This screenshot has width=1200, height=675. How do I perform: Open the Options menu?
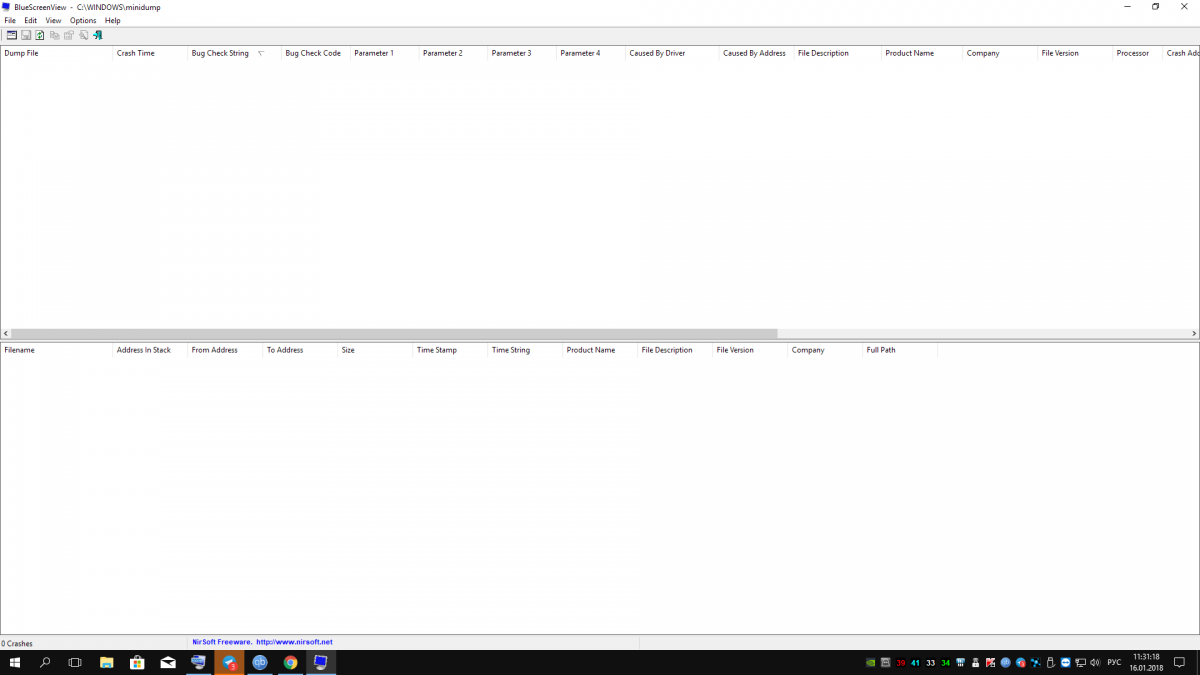click(83, 20)
